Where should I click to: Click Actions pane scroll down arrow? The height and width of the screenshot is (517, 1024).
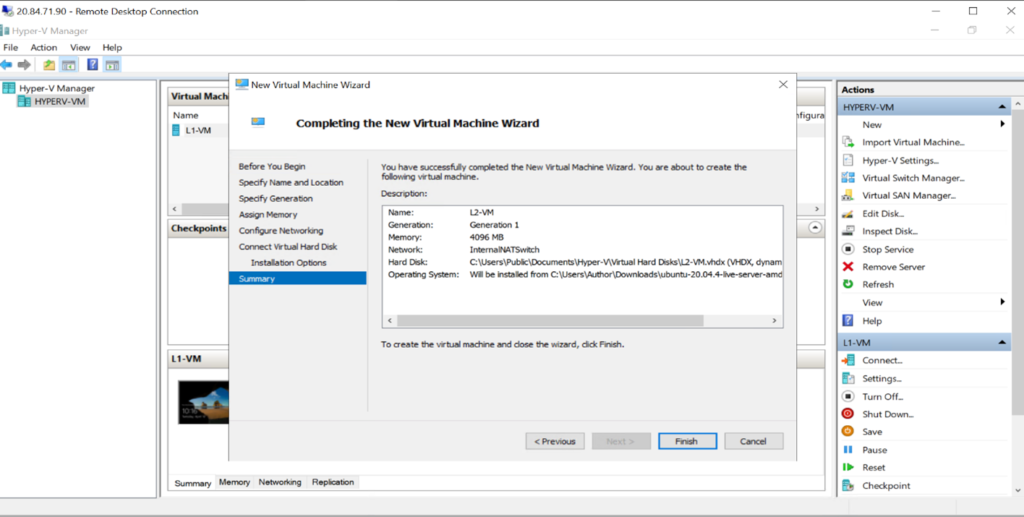click(1017, 489)
